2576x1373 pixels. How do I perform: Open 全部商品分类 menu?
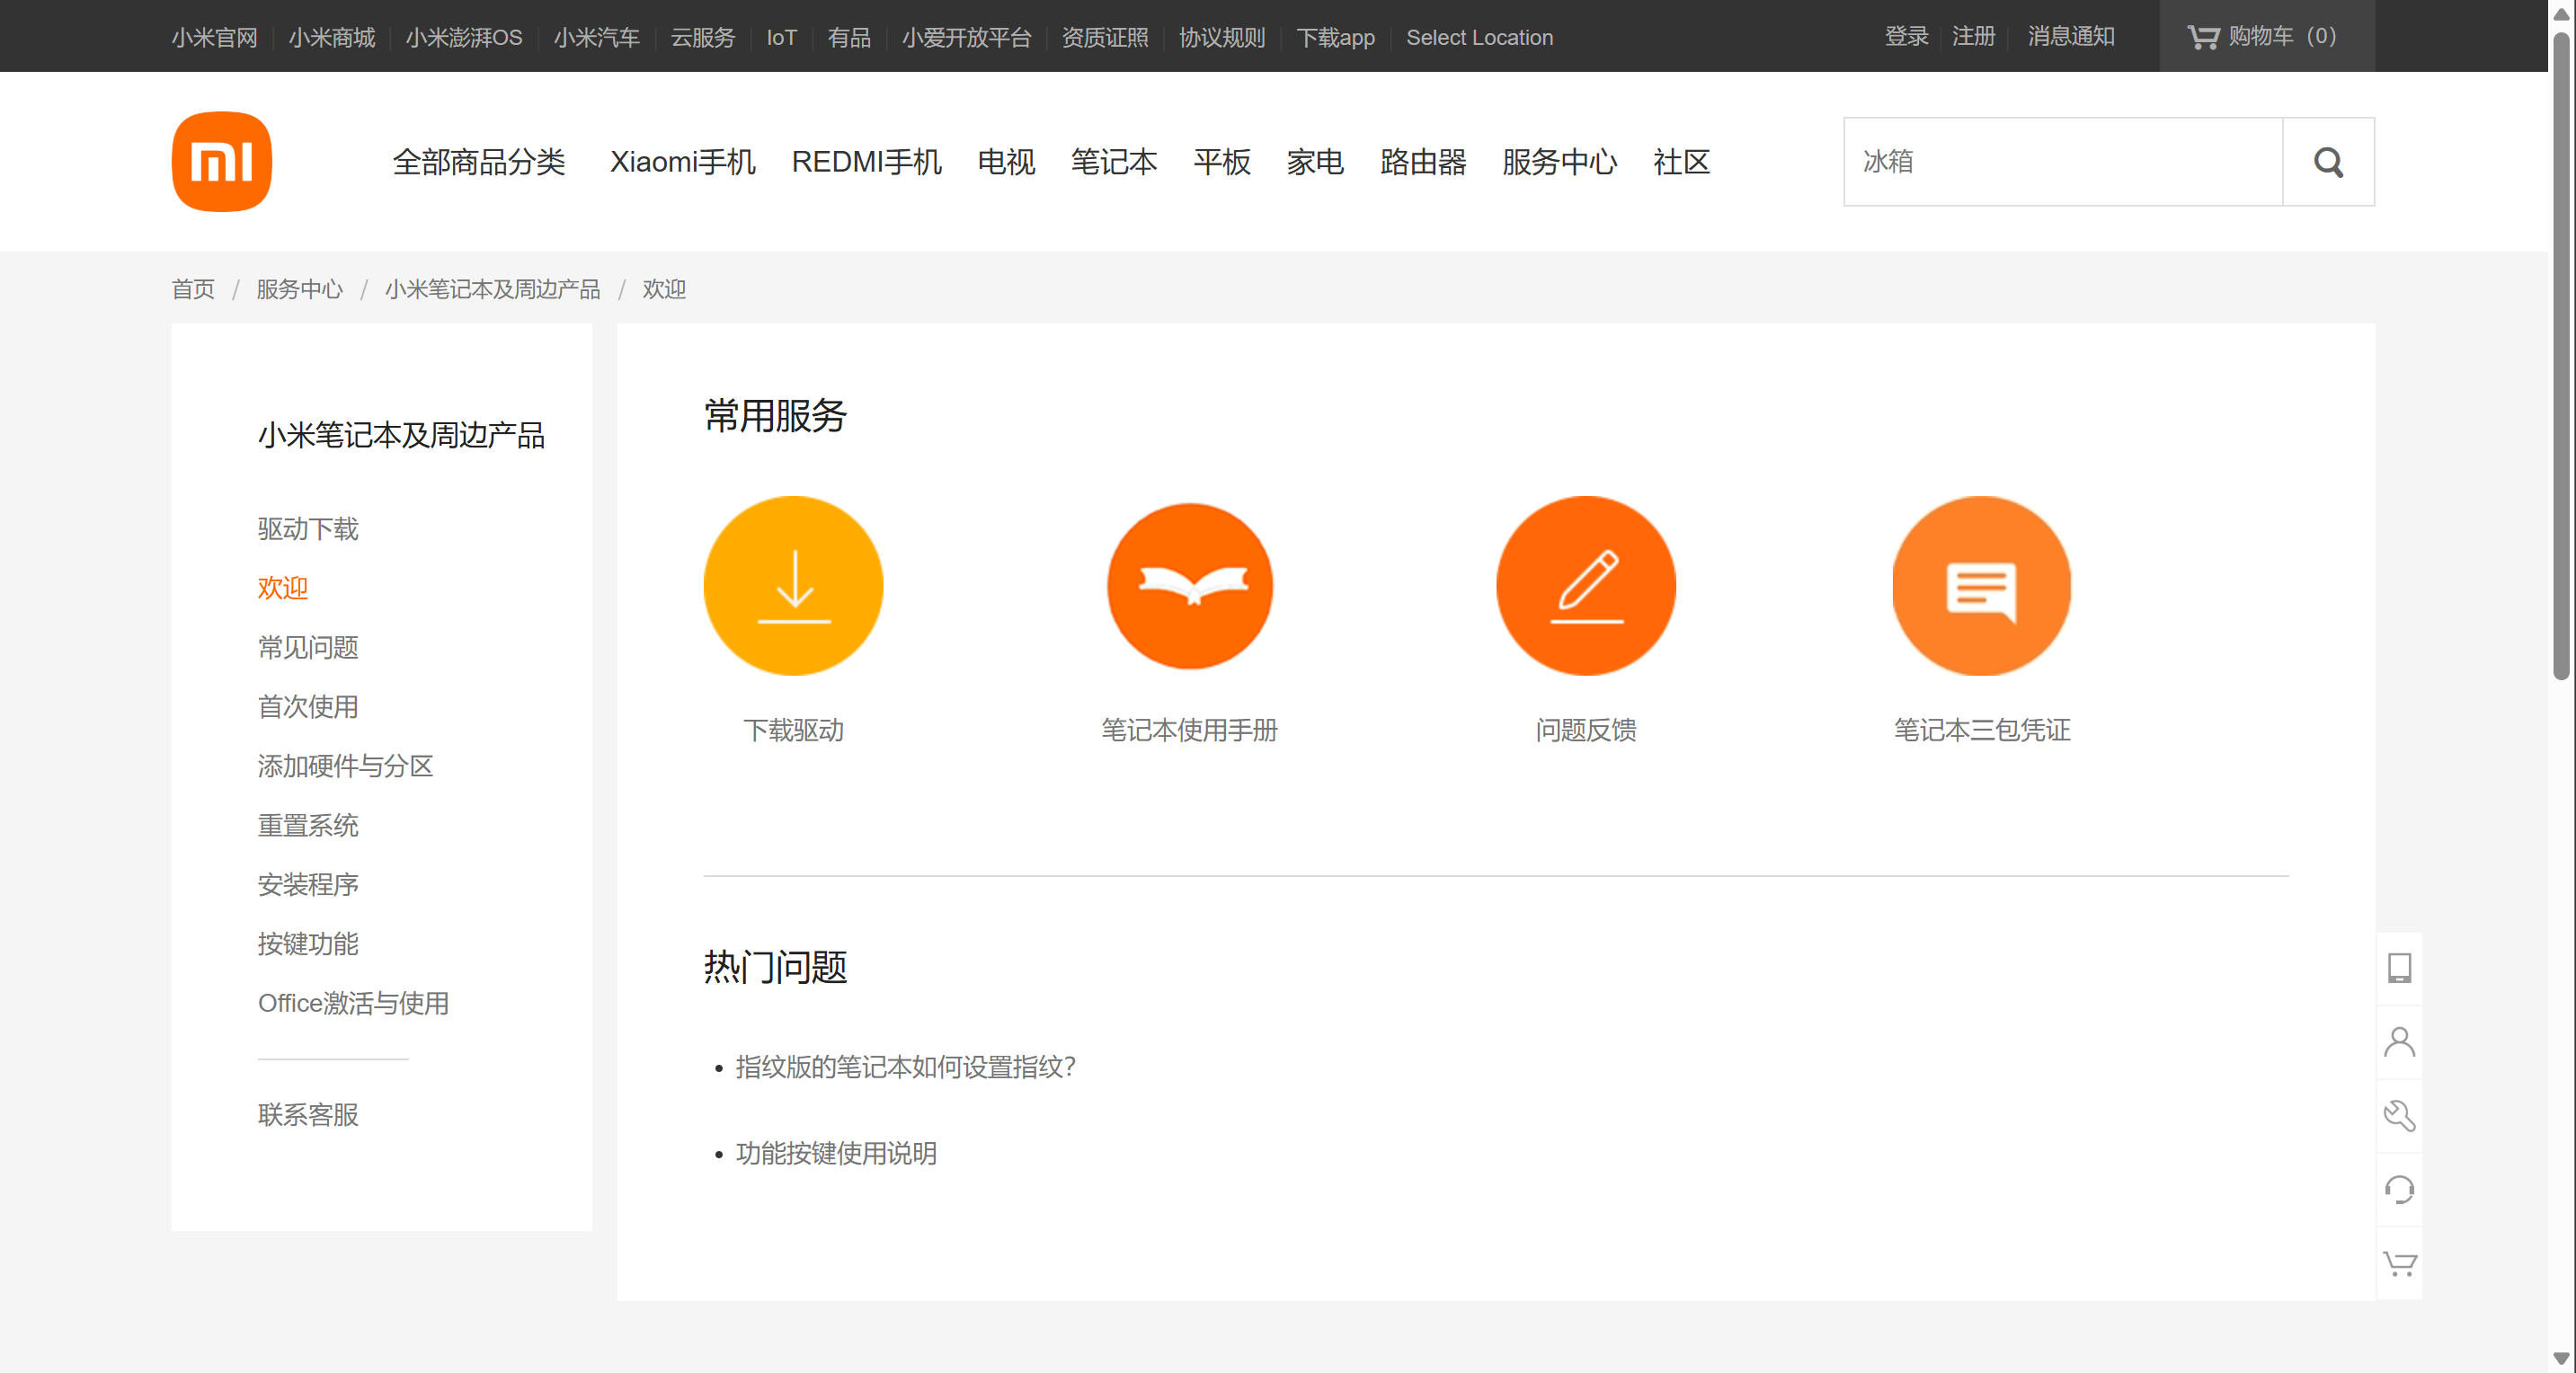[x=479, y=162]
